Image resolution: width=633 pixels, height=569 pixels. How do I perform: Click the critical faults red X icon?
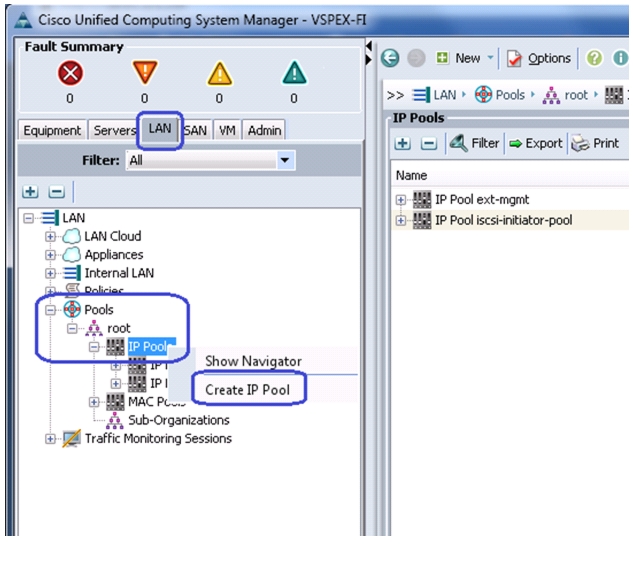click(x=70, y=73)
